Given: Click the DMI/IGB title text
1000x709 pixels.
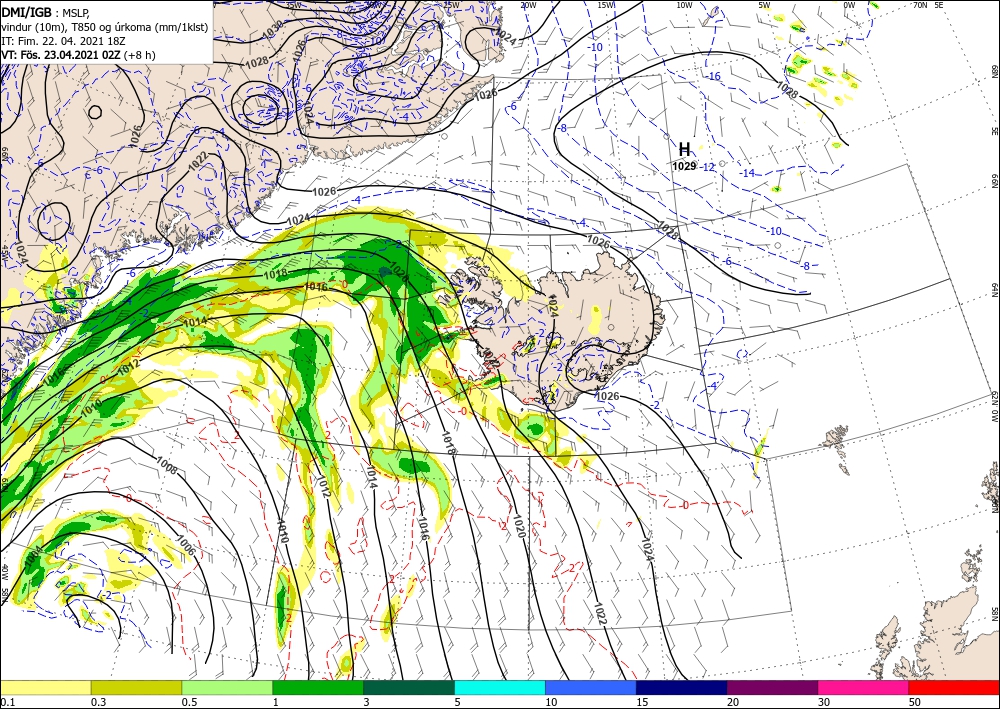Looking at the screenshot, I should [27, 11].
